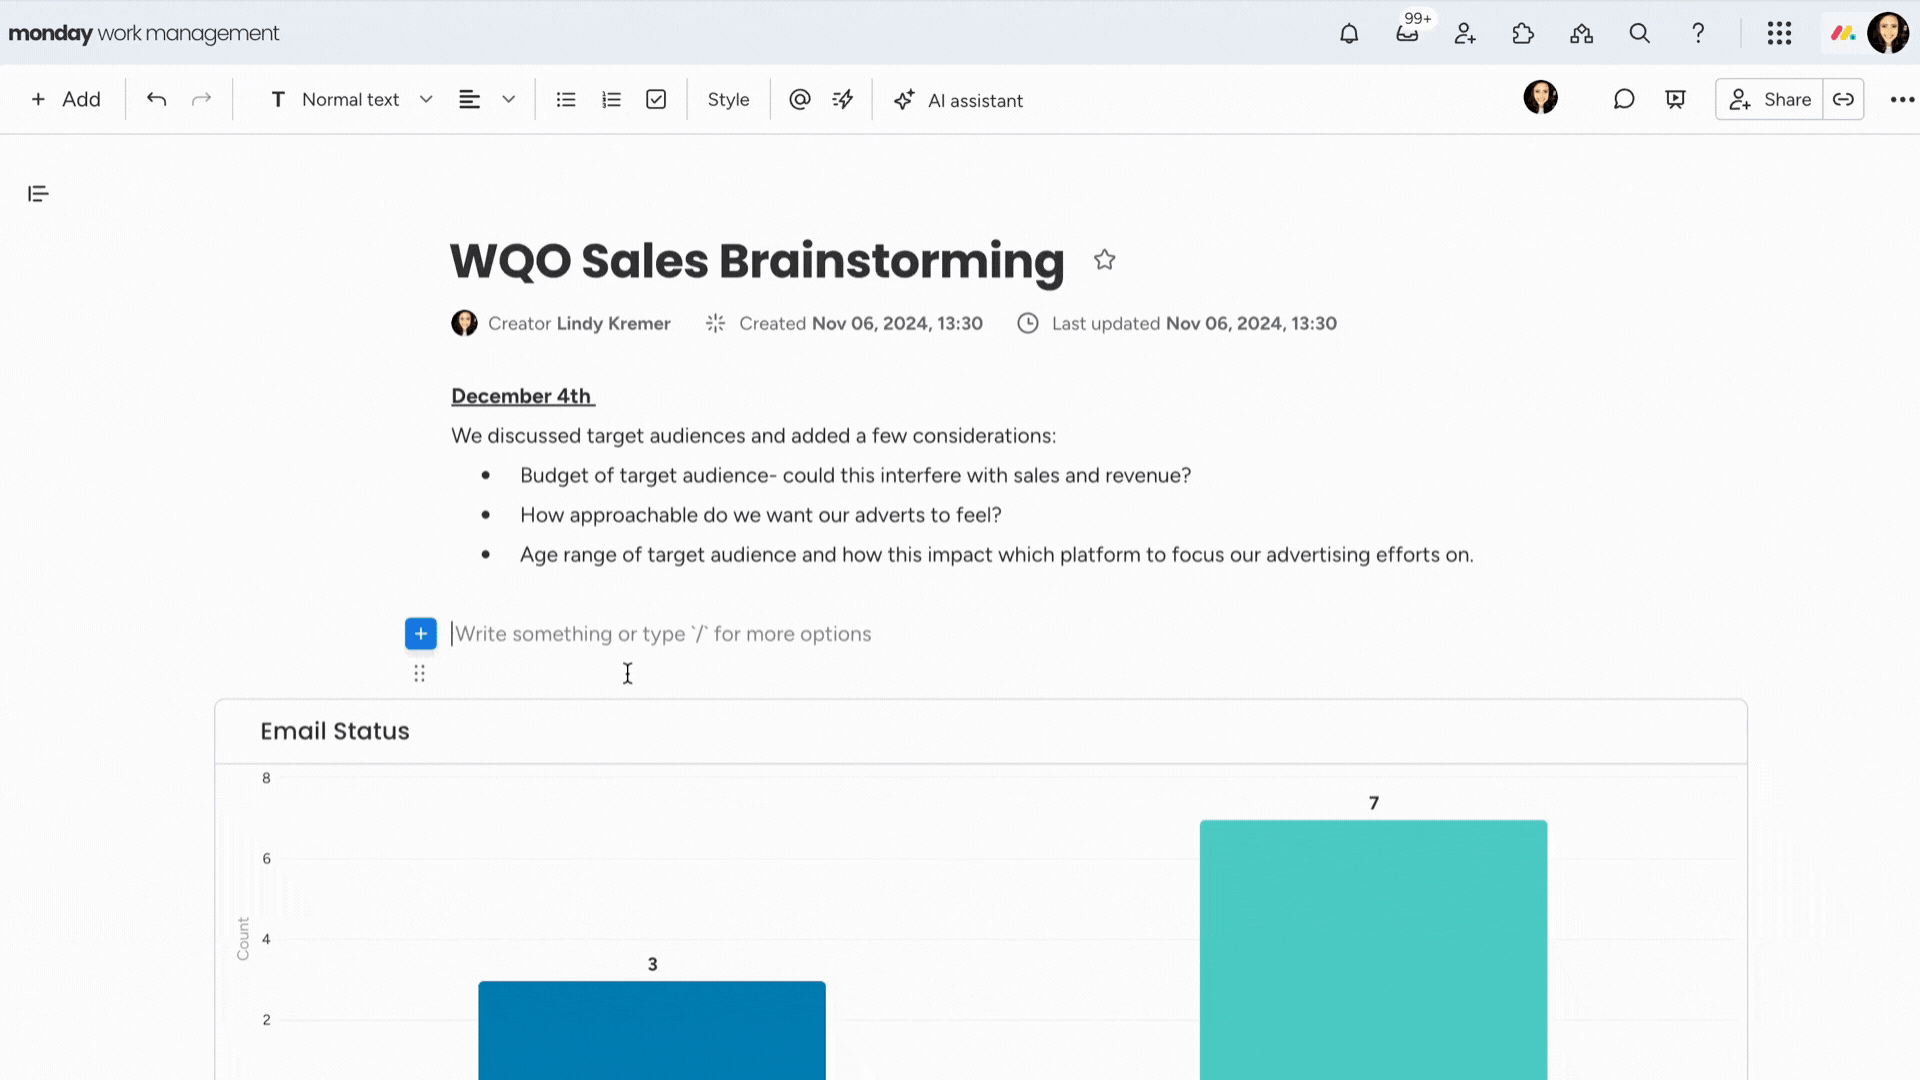
Task: Launch the AI assistant
Action: 958,100
